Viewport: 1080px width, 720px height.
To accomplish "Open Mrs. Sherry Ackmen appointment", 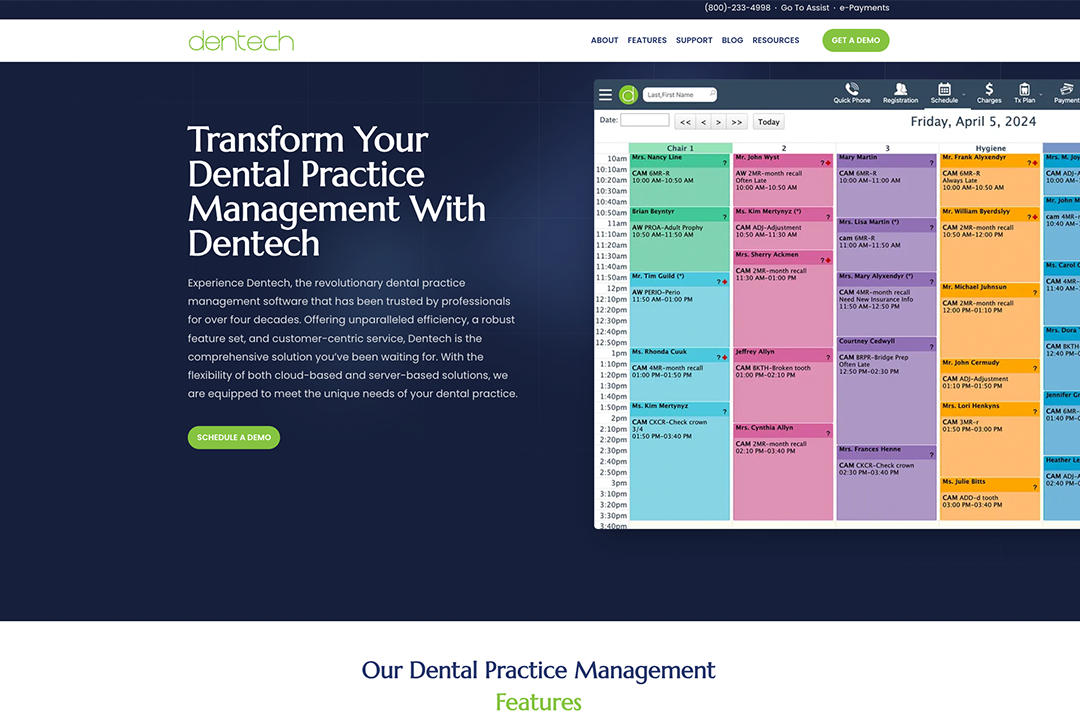I will point(783,298).
